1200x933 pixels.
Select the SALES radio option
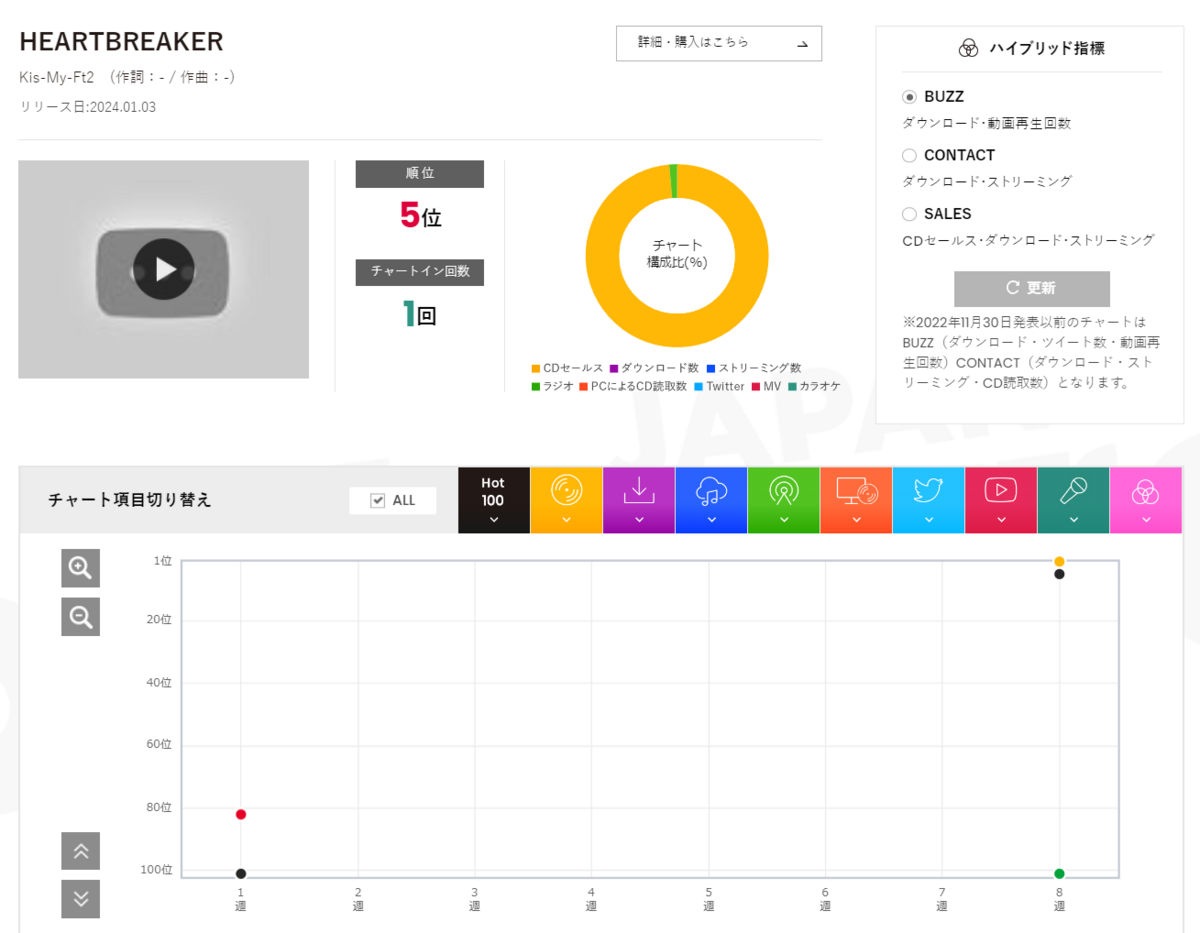click(x=909, y=213)
